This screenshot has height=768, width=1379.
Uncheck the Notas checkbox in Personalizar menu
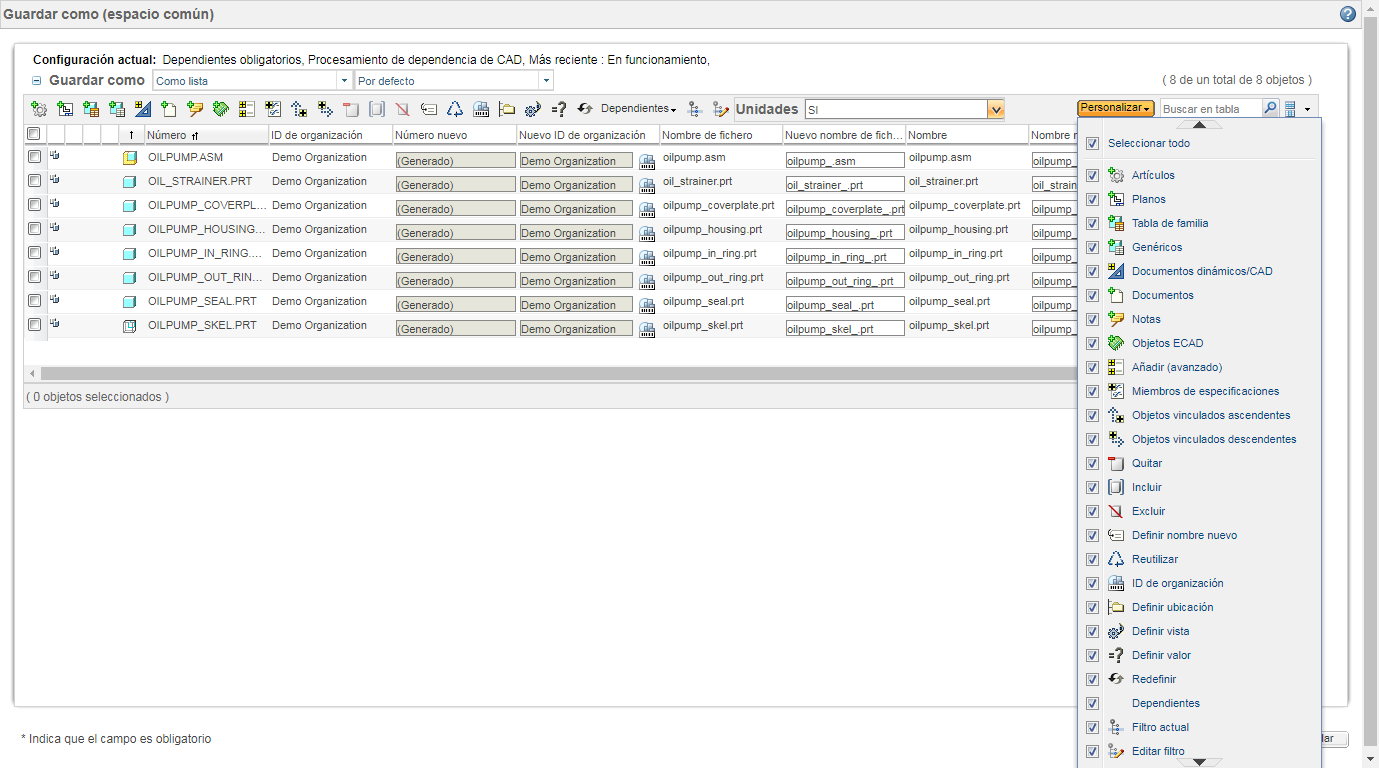1092,319
